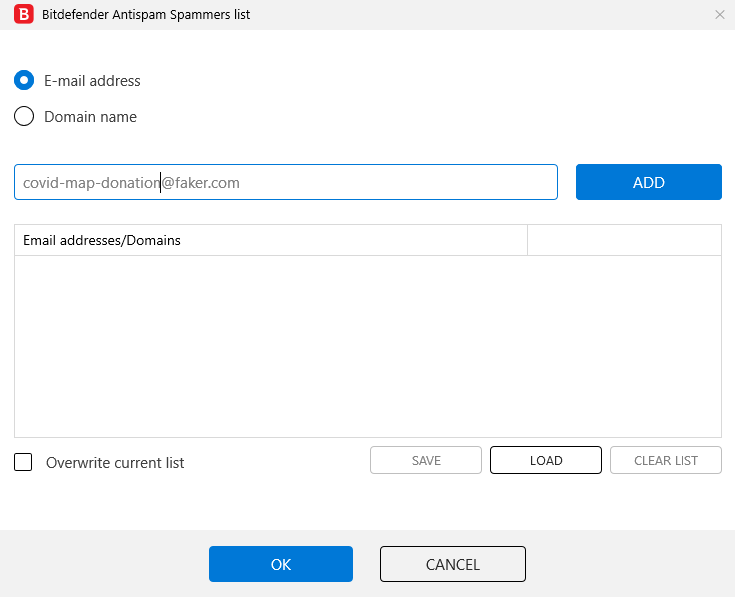Viewport: 735px width, 597px height.
Task: Click the empty second column header
Action: tap(624, 240)
